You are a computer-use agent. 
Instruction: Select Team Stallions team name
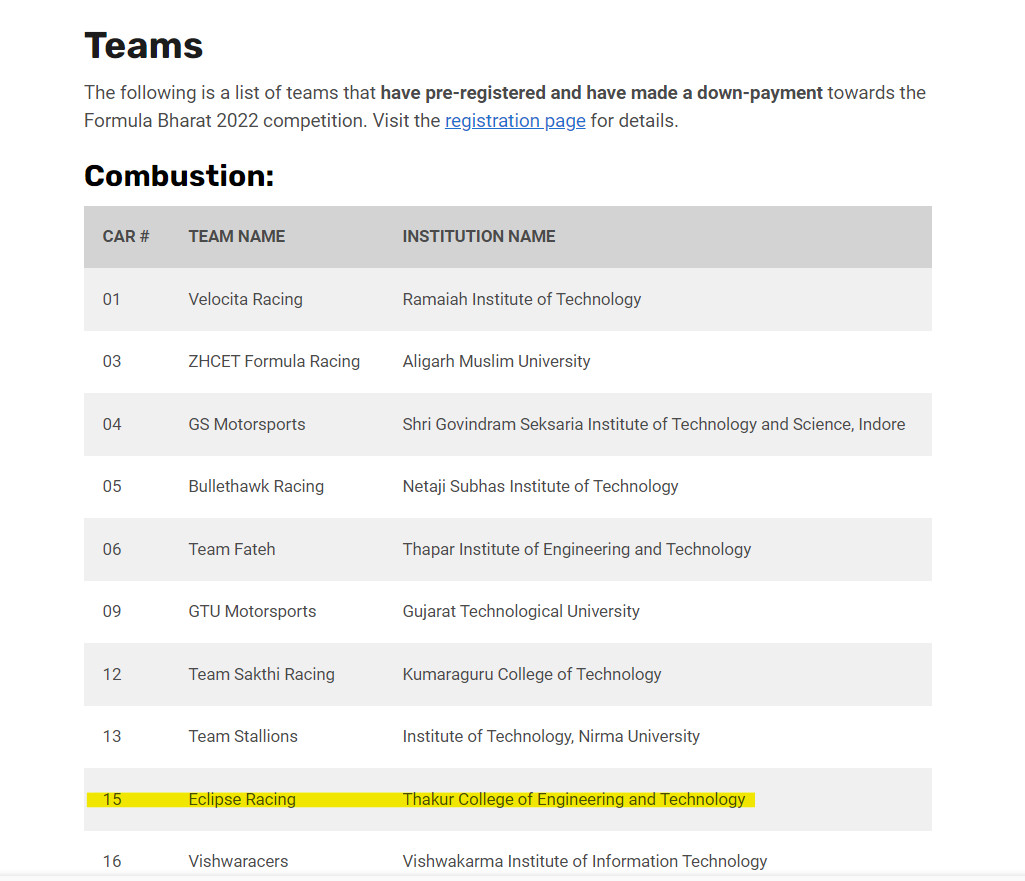[x=243, y=736]
